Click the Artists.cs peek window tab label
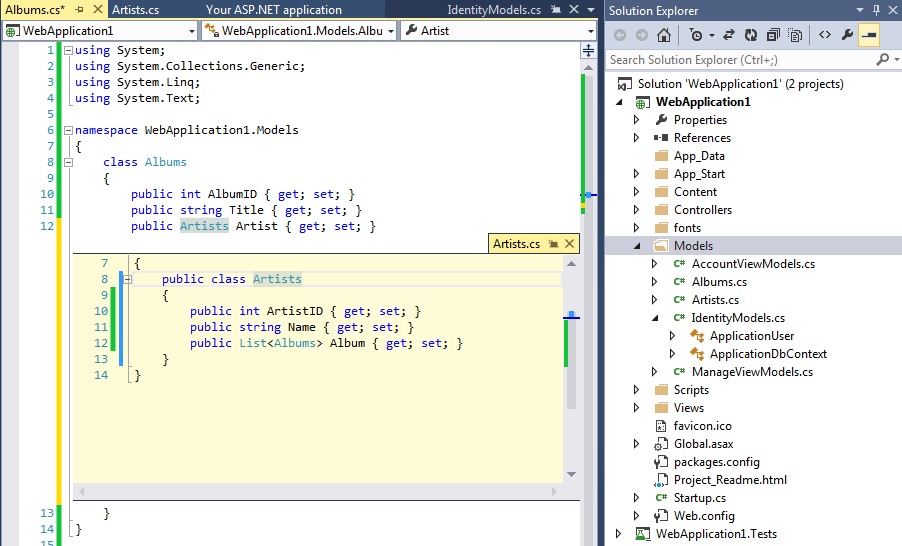Image resolution: width=902 pixels, height=546 pixels. [x=517, y=244]
